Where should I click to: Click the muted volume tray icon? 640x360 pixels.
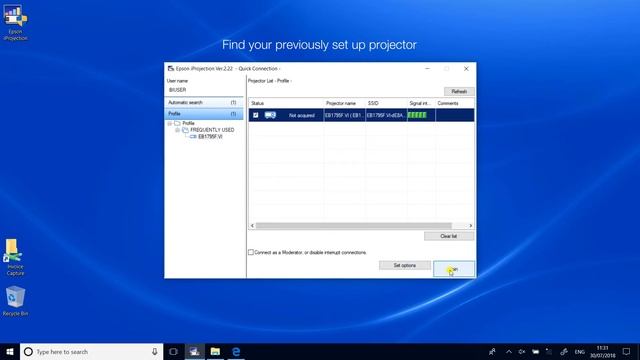tap(522, 351)
